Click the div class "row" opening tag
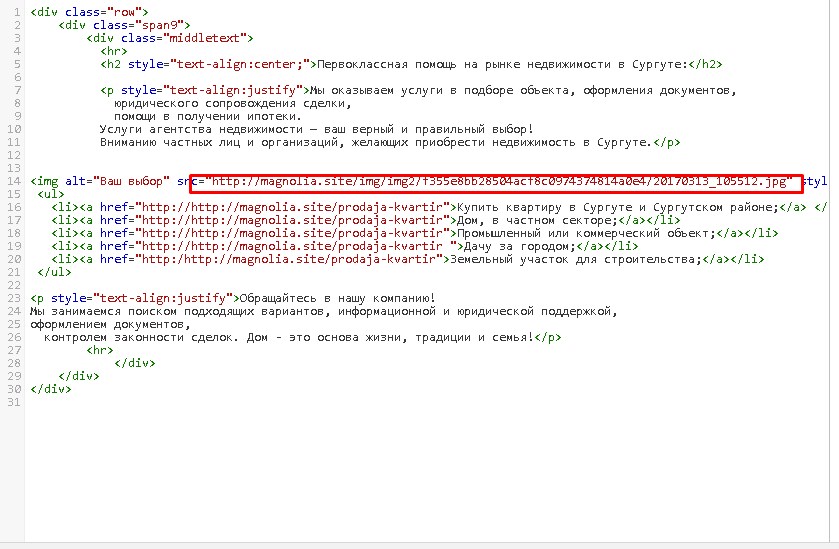The height and width of the screenshot is (549, 839). coord(80,11)
